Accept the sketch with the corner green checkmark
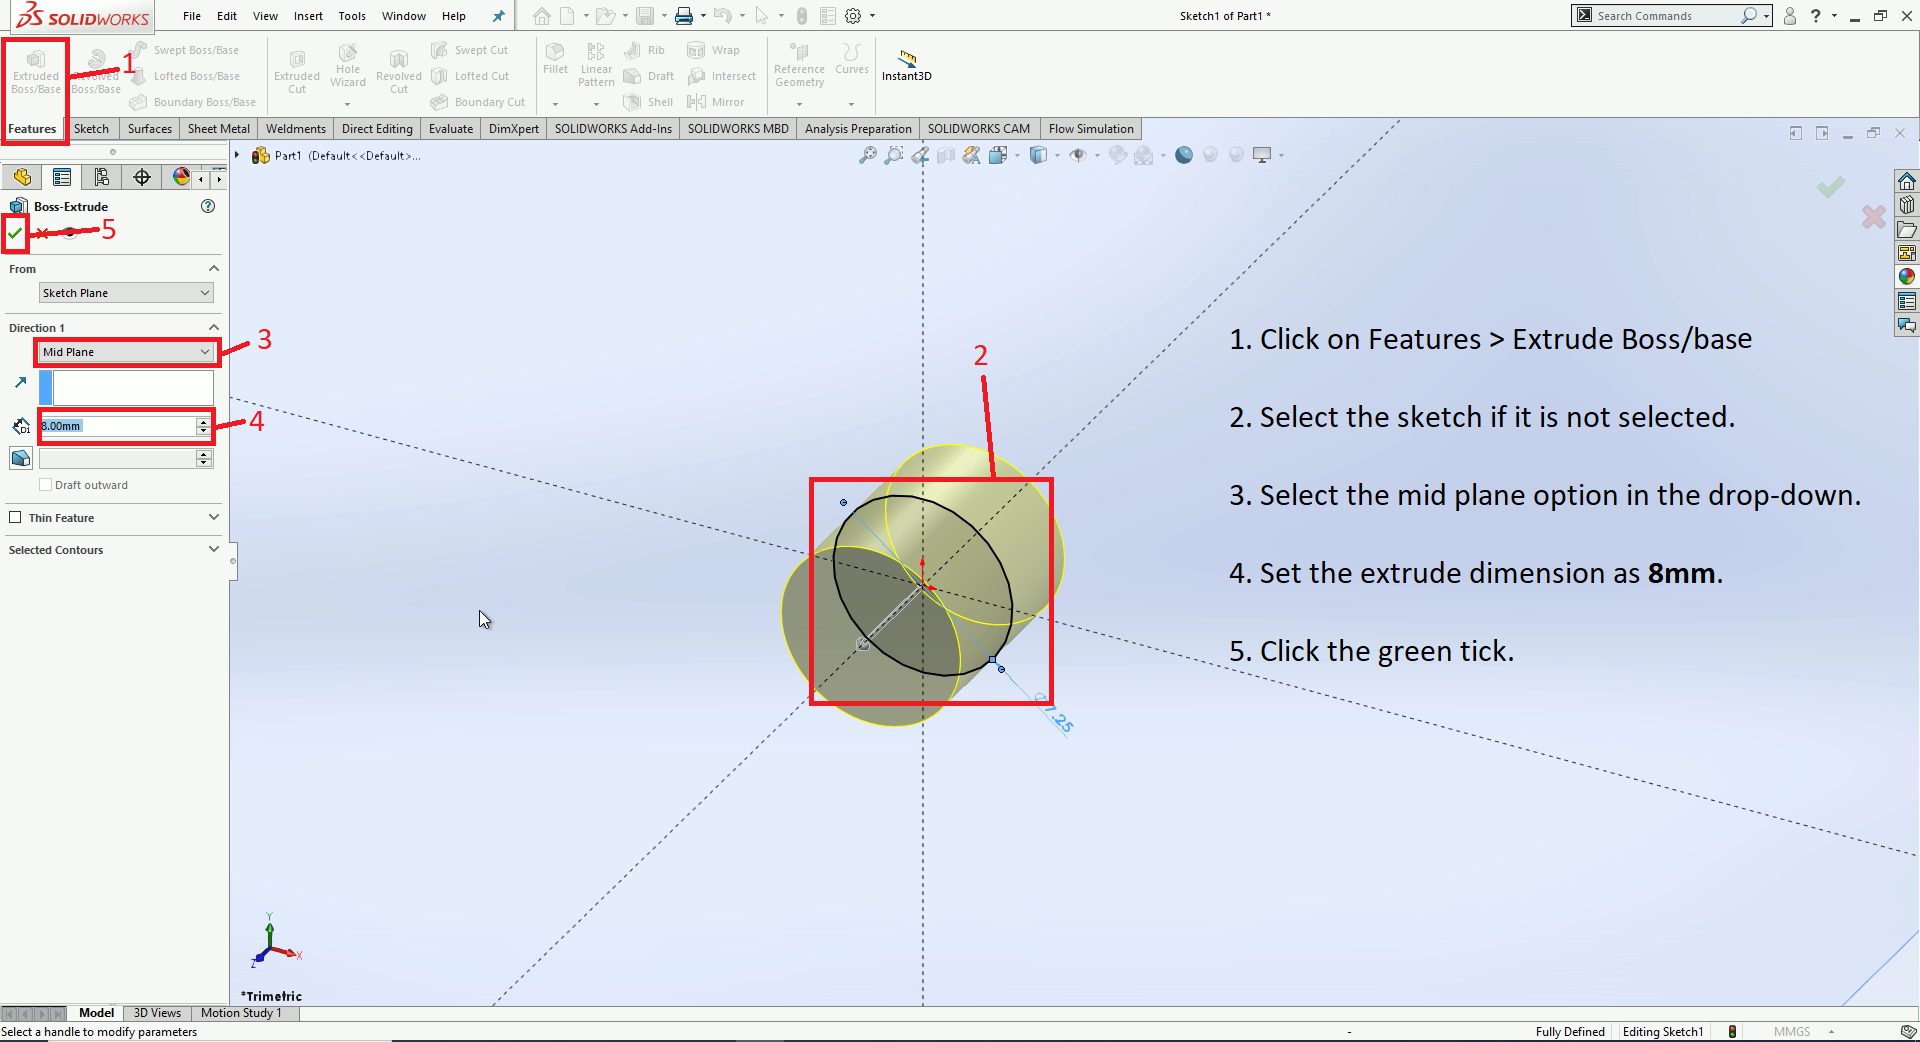The height and width of the screenshot is (1042, 1920). pyautogui.click(x=1831, y=187)
